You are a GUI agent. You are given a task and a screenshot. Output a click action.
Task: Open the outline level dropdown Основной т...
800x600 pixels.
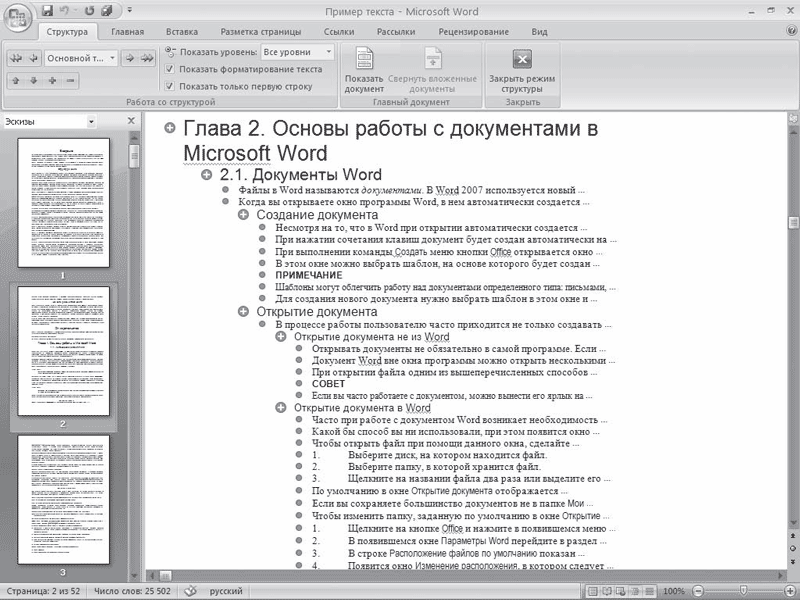[81, 58]
